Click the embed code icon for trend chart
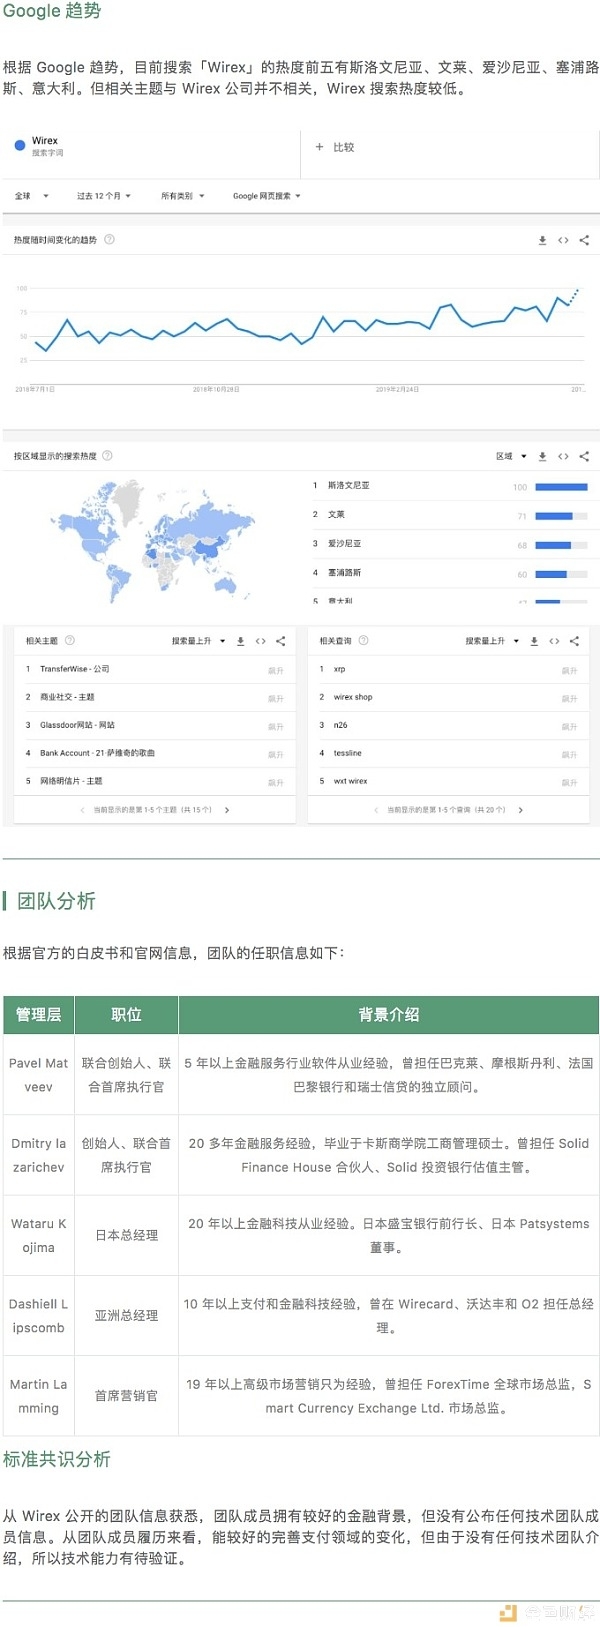Viewport: 600px width, 1627px height. click(563, 240)
